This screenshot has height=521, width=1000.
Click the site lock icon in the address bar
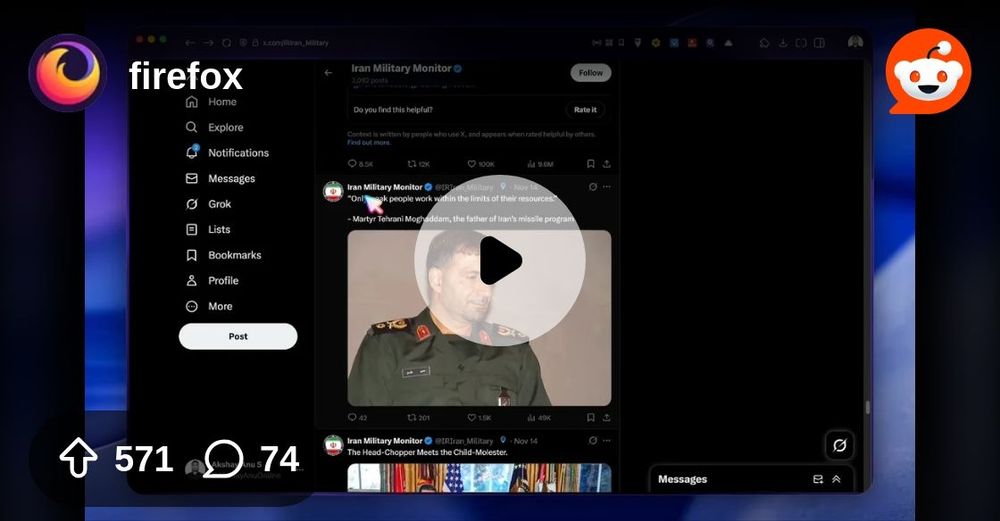pos(255,43)
